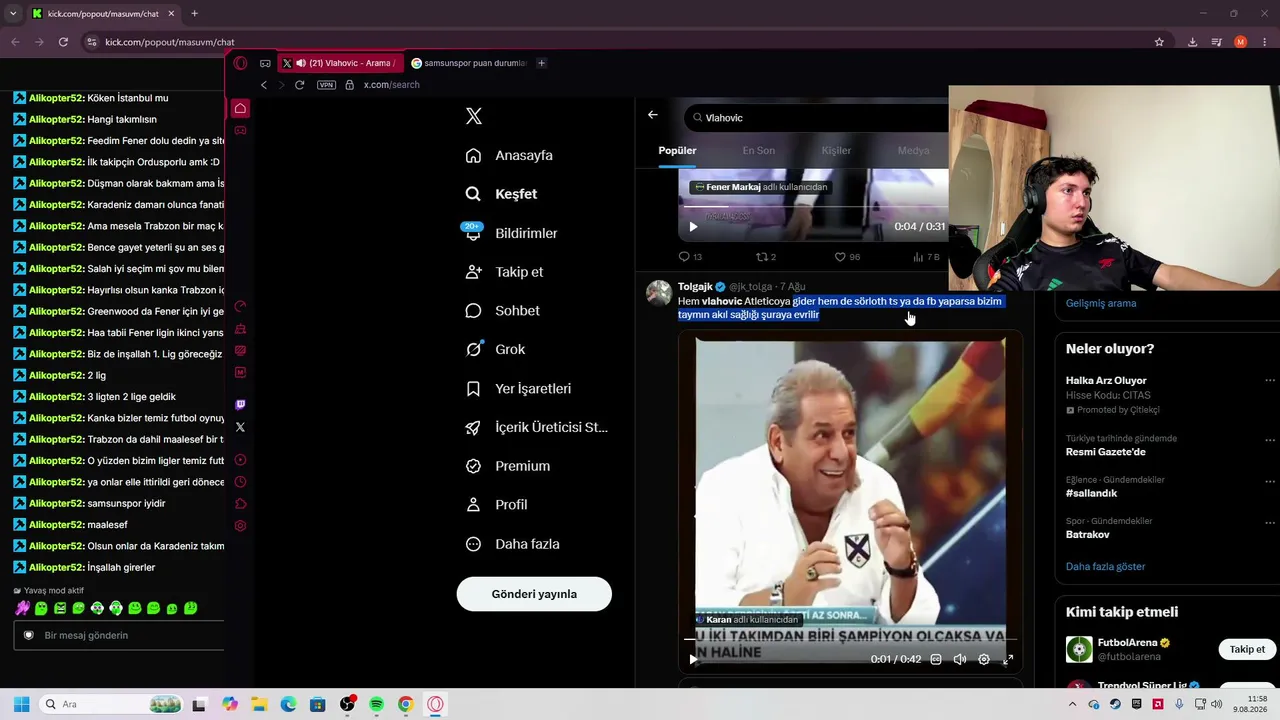Open Spotify from the taskbar

[x=376, y=705]
